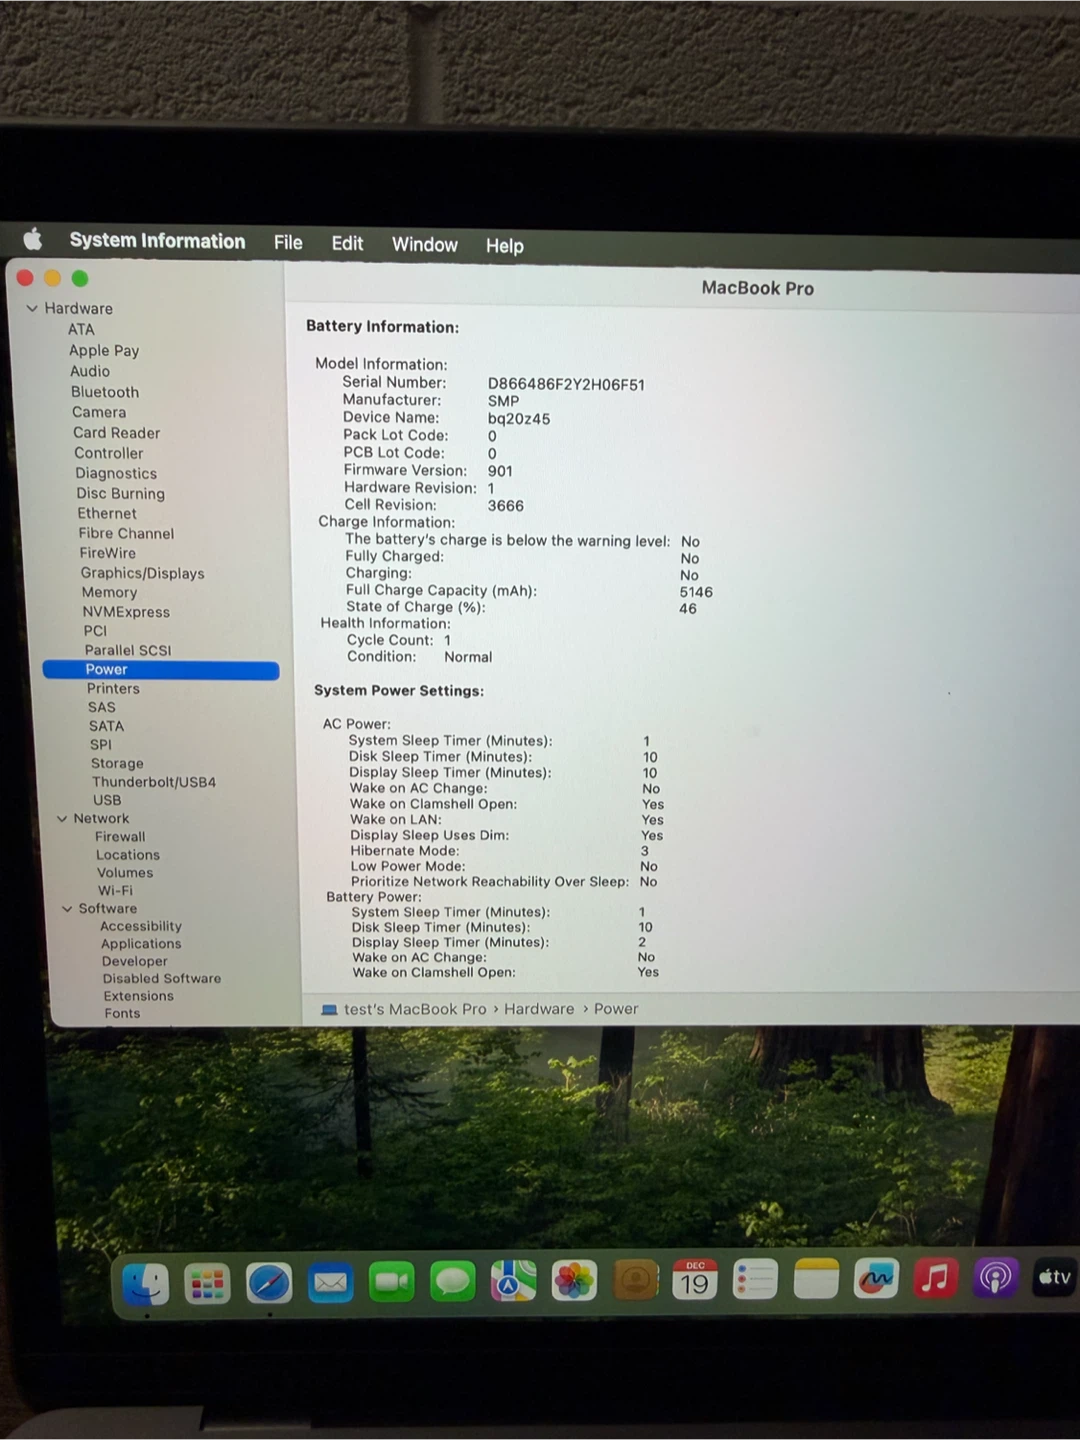Collapse the Network section
Viewport: 1080px width, 1440px height.
pyautogui.click(x=62, y=819)
